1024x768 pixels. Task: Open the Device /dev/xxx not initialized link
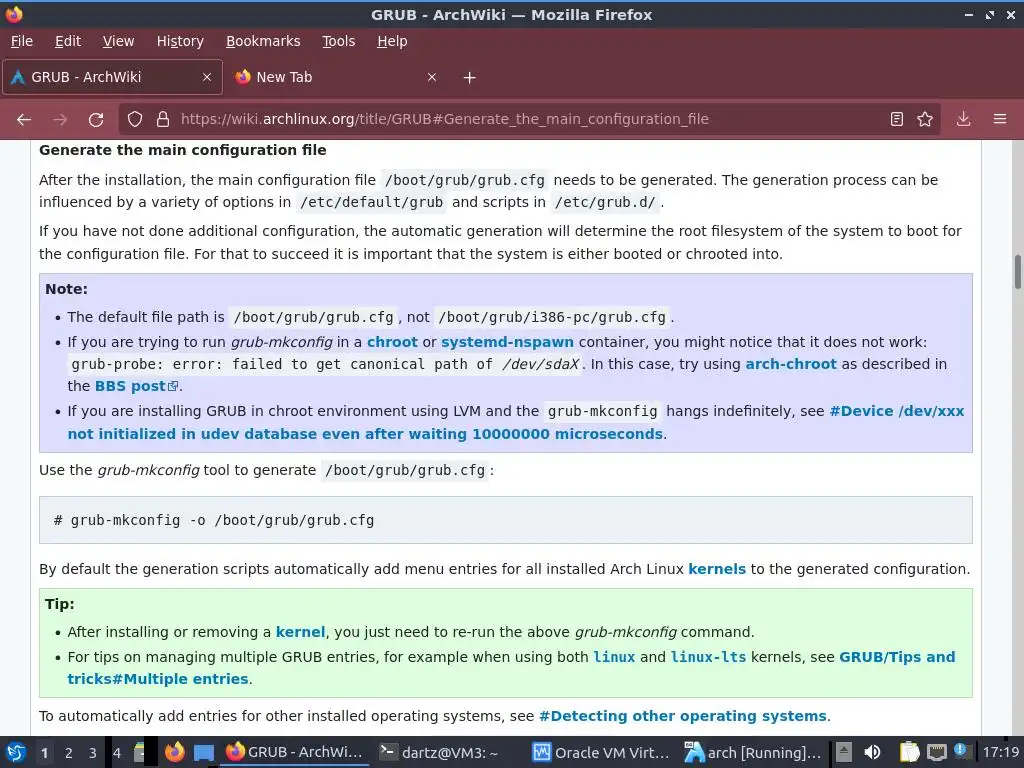point(516,423)
